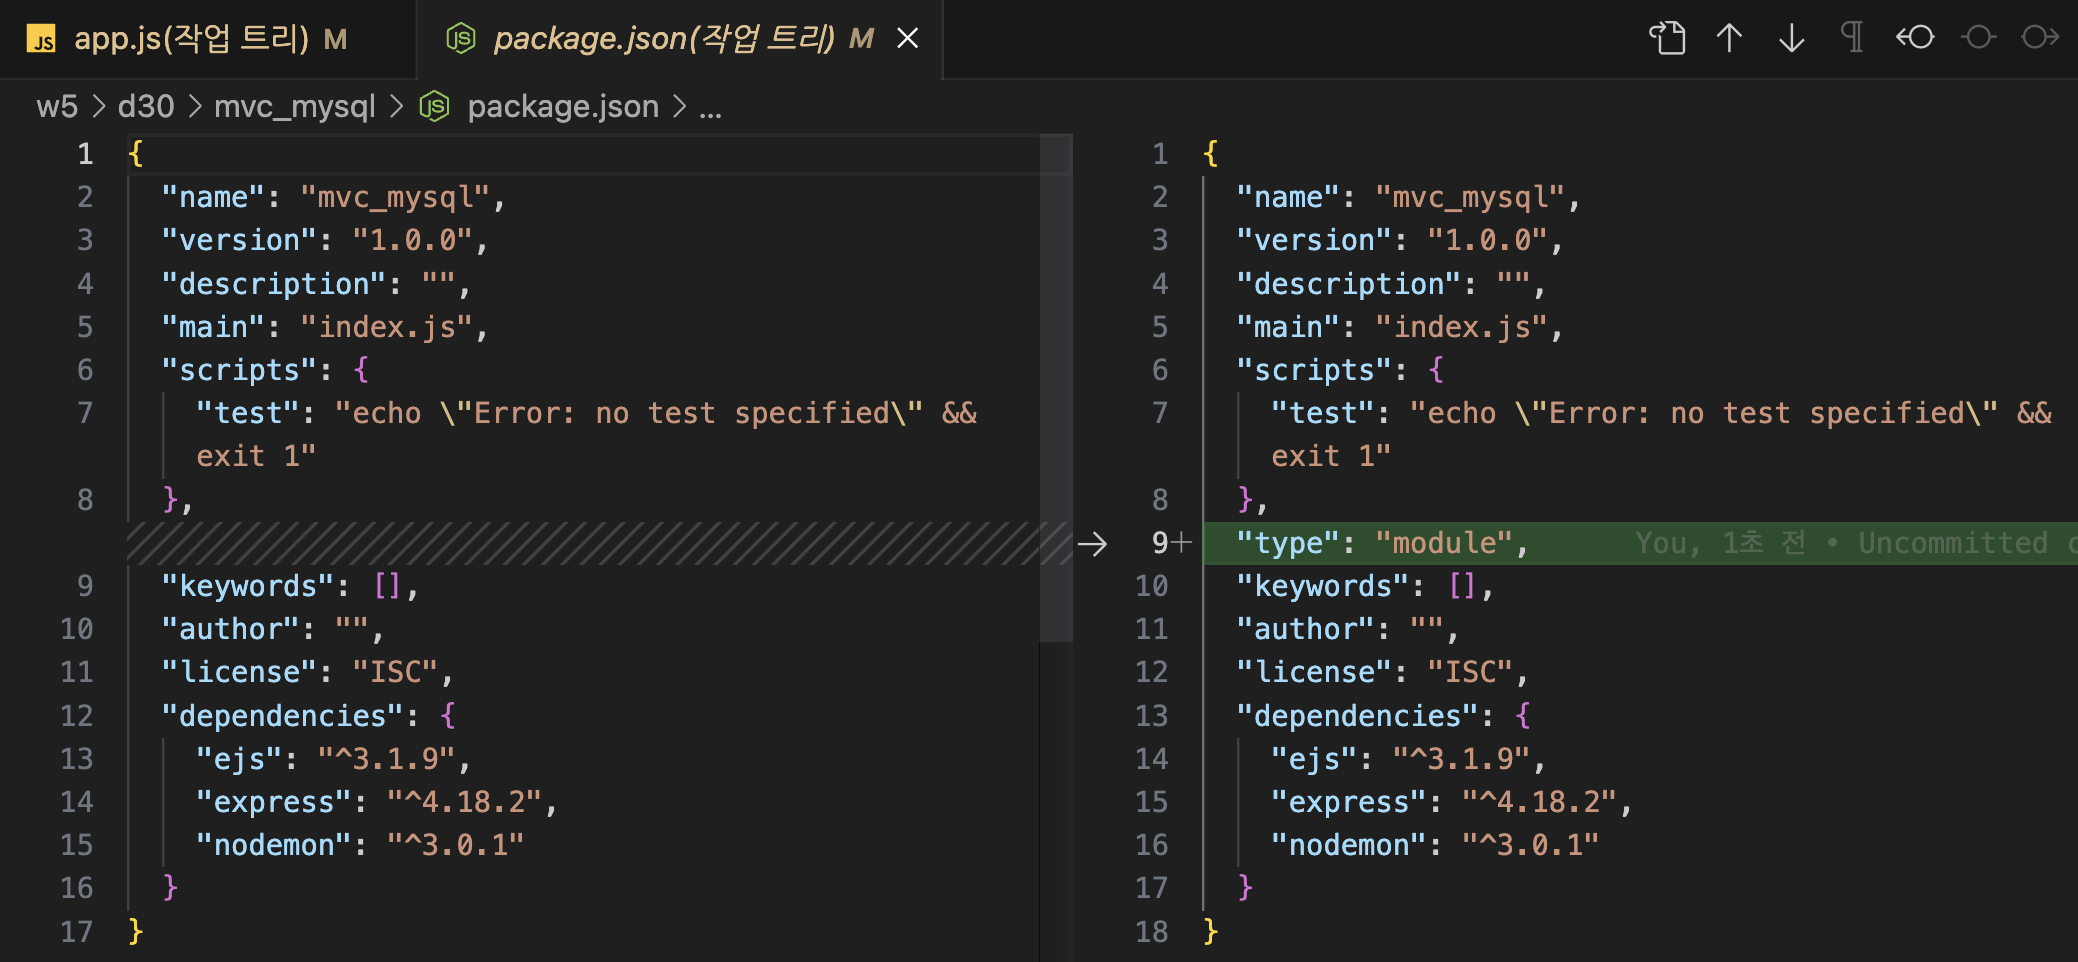Go to previous change arrow
The height and width of the screenshot is (962, 2078).
[x=1729, y=38]
